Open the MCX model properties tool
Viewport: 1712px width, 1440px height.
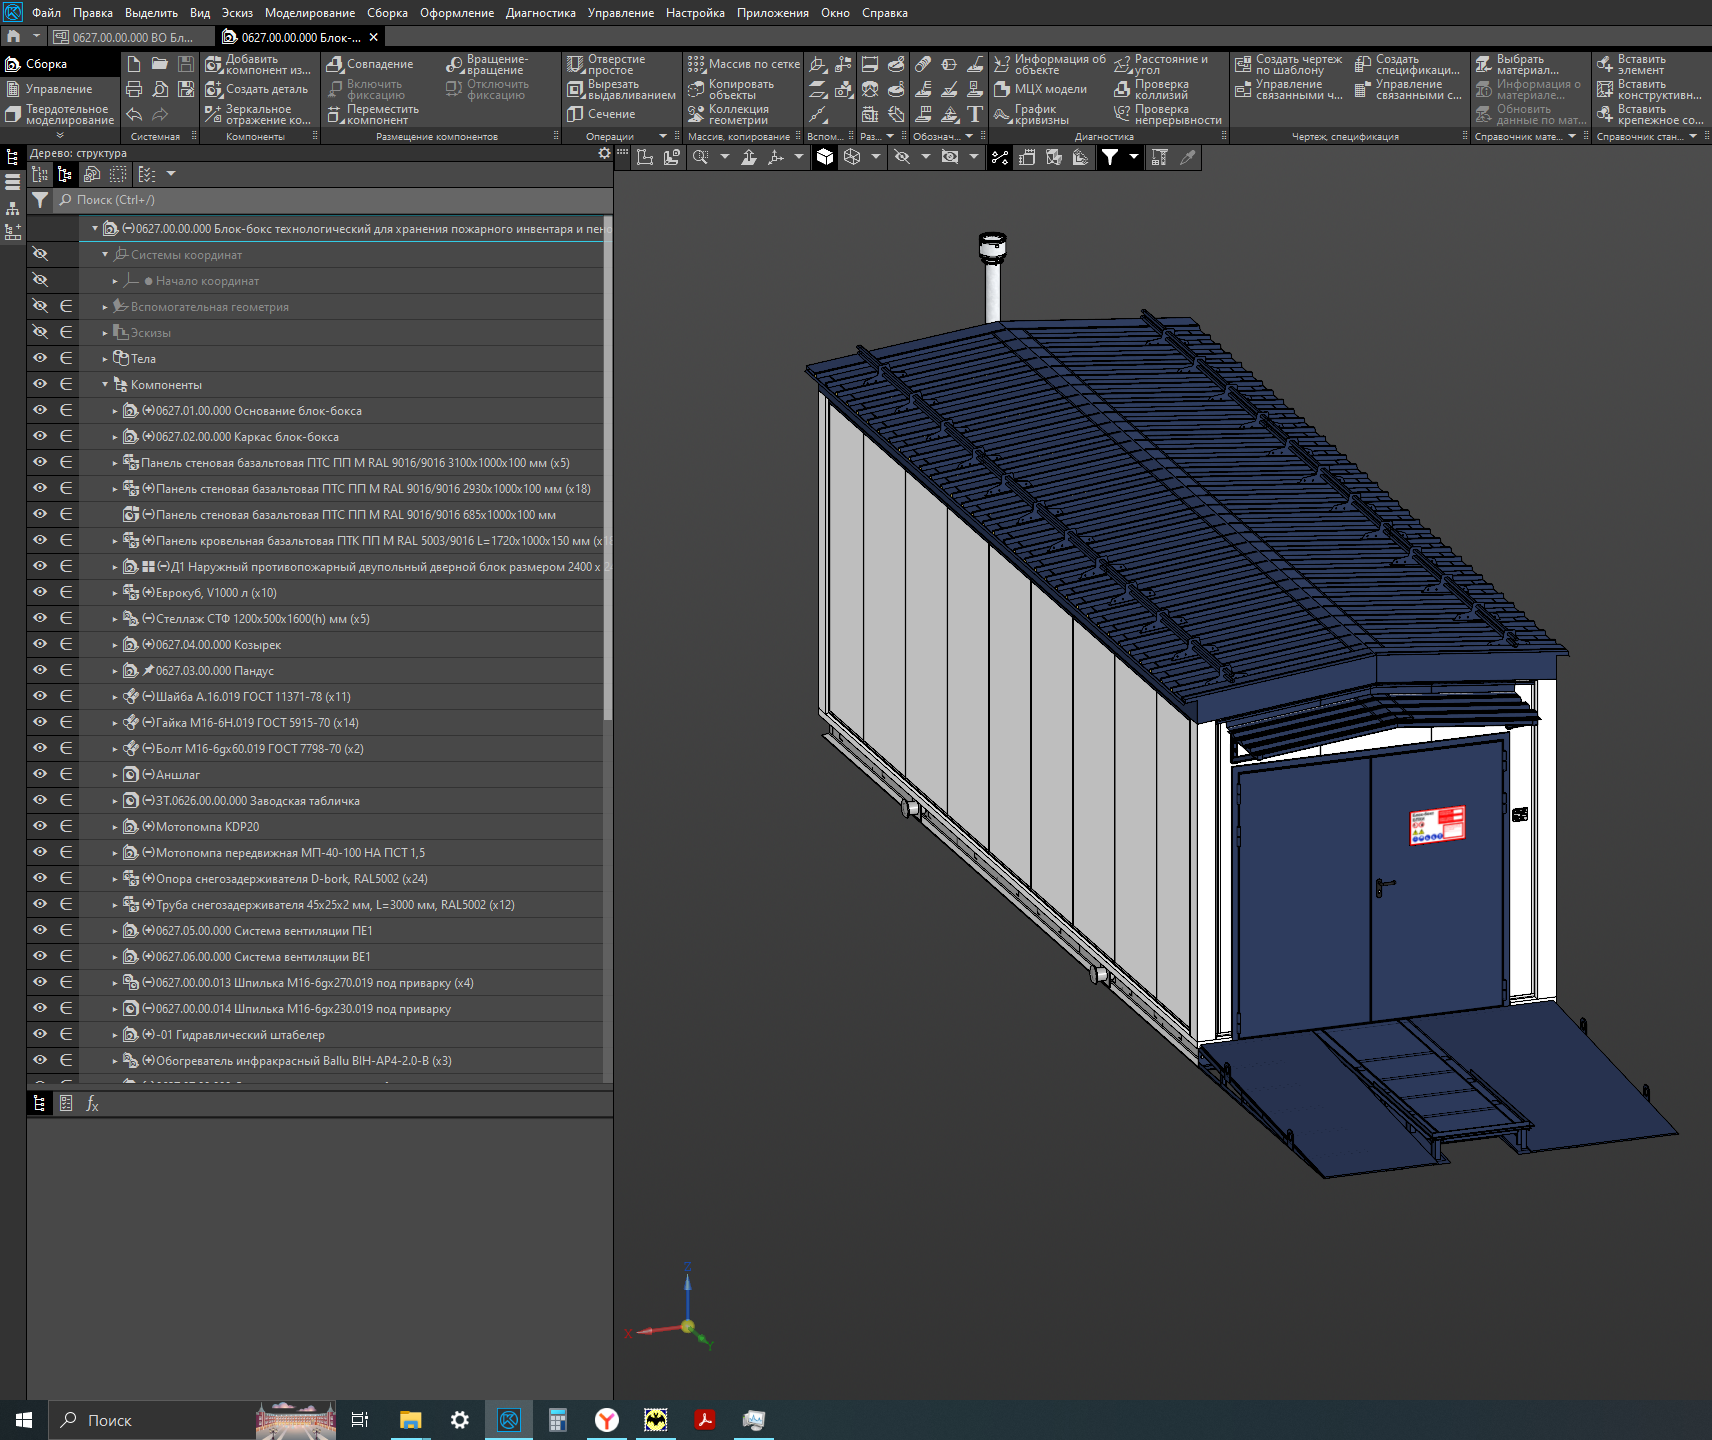tap(1040, 89)
